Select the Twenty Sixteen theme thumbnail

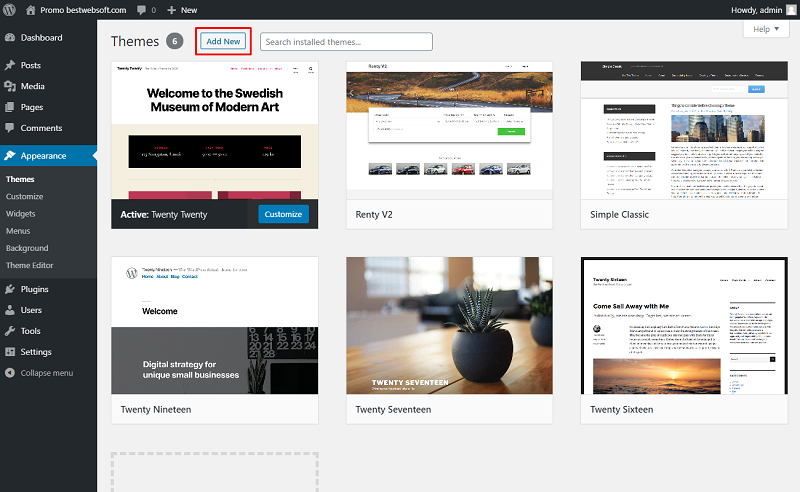[x=684, y=326]
